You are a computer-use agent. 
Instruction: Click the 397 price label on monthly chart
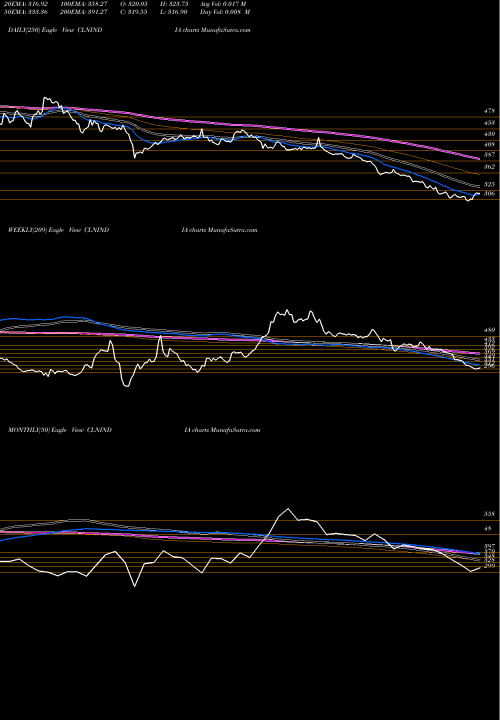click(x=489, y=546)
